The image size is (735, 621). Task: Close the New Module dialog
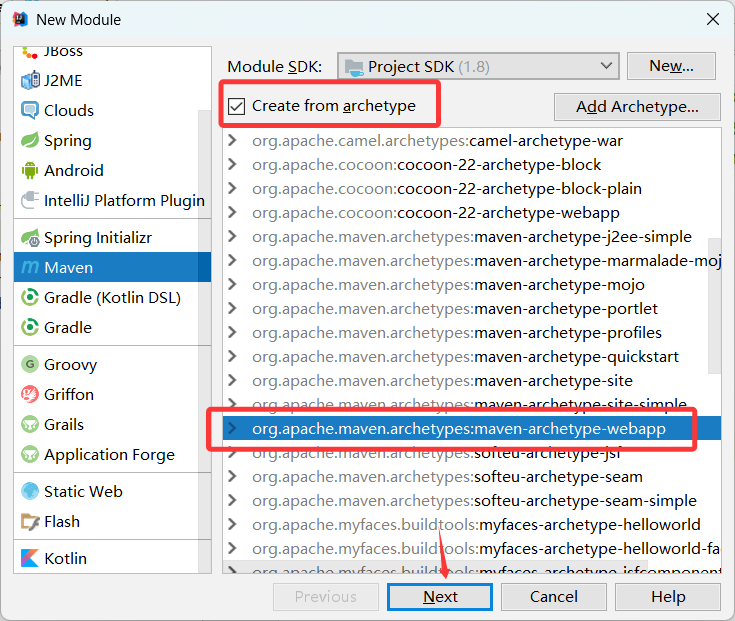pyautogui.click(x=712, y=19)
